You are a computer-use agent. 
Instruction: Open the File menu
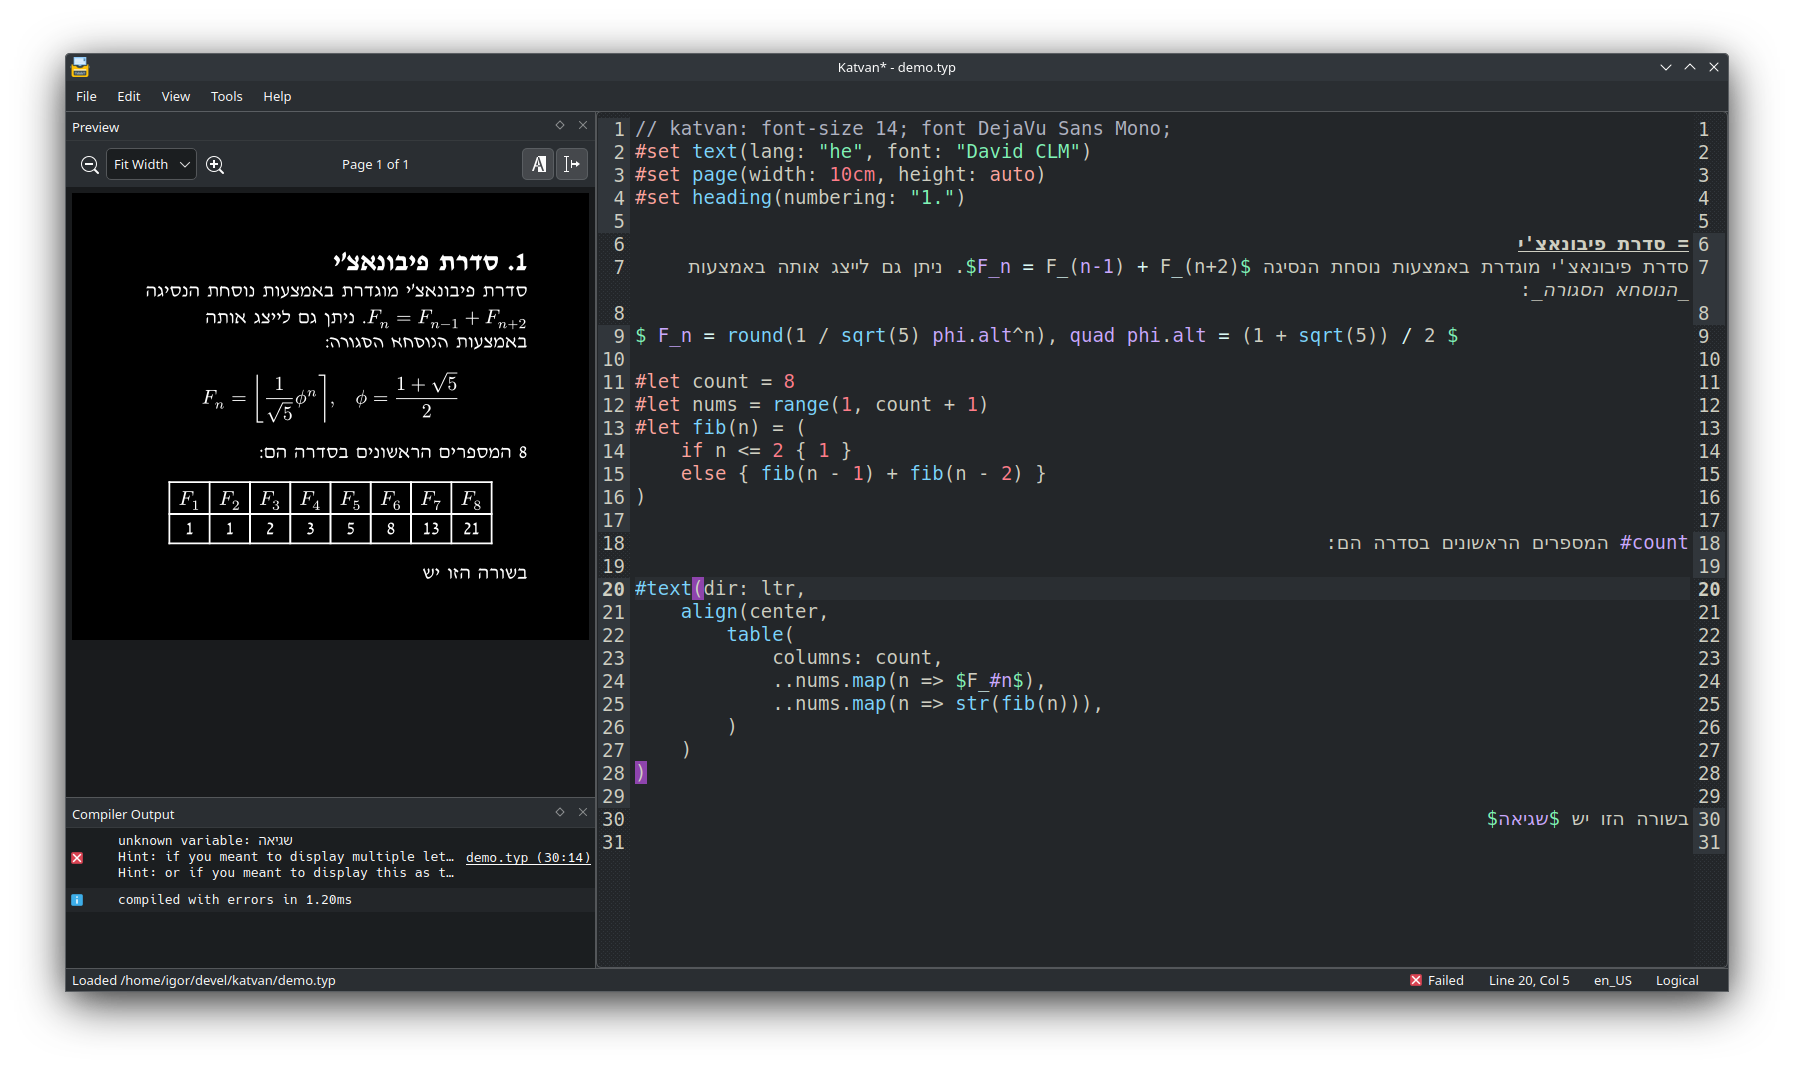tap(86, 97)
